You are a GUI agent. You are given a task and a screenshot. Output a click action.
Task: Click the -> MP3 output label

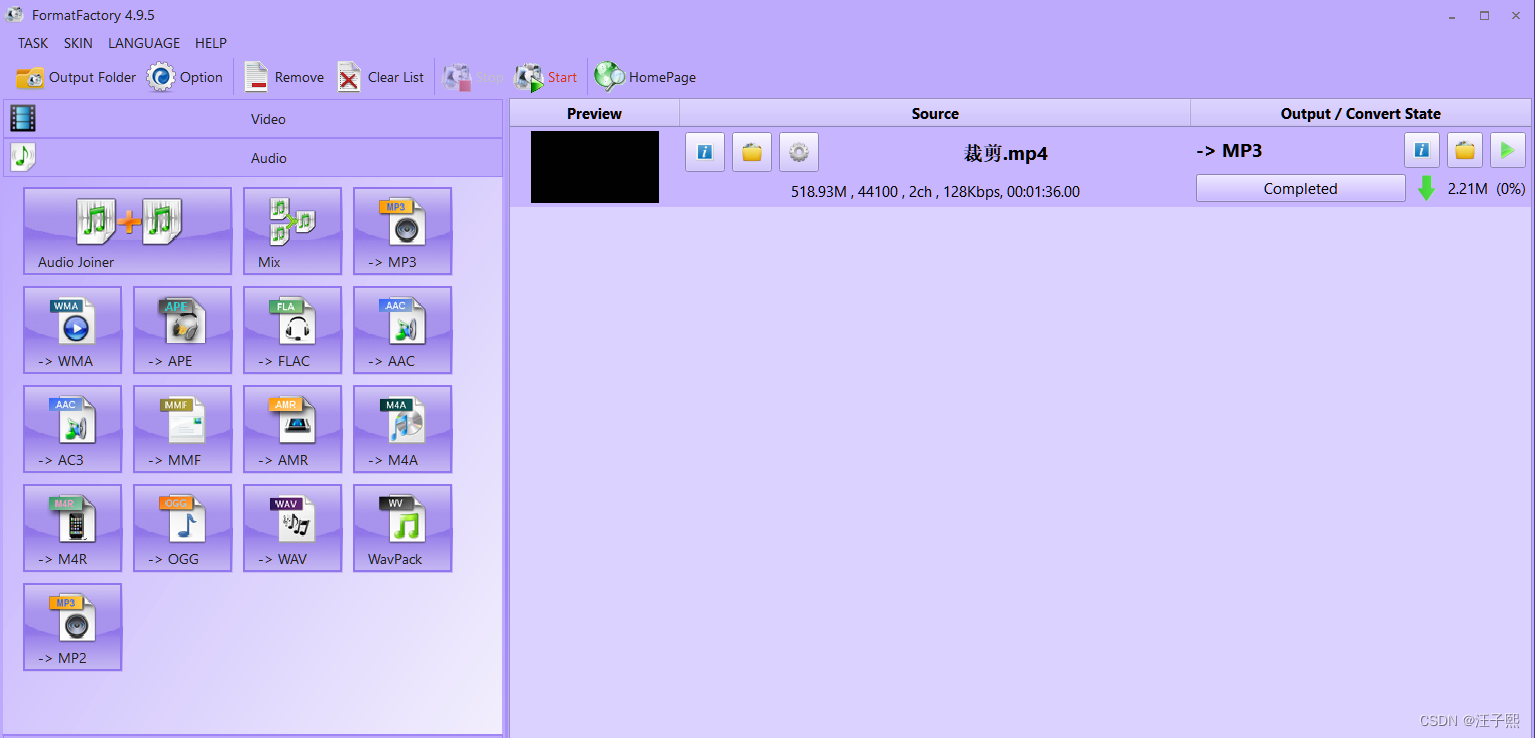click(x=1229, y=151)
